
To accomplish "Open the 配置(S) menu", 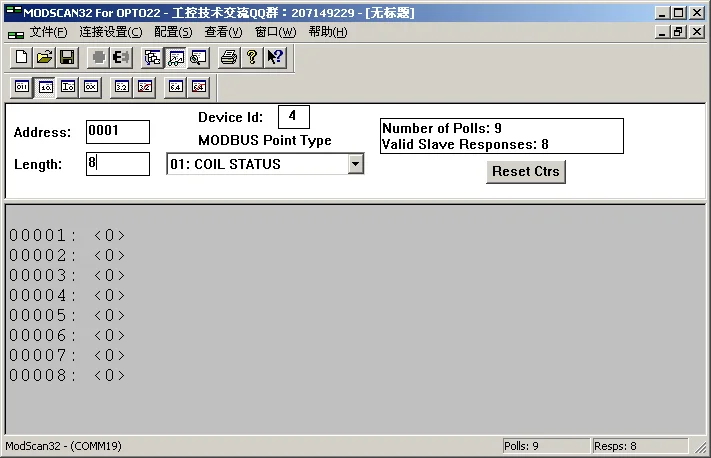I will click(172, 32).
